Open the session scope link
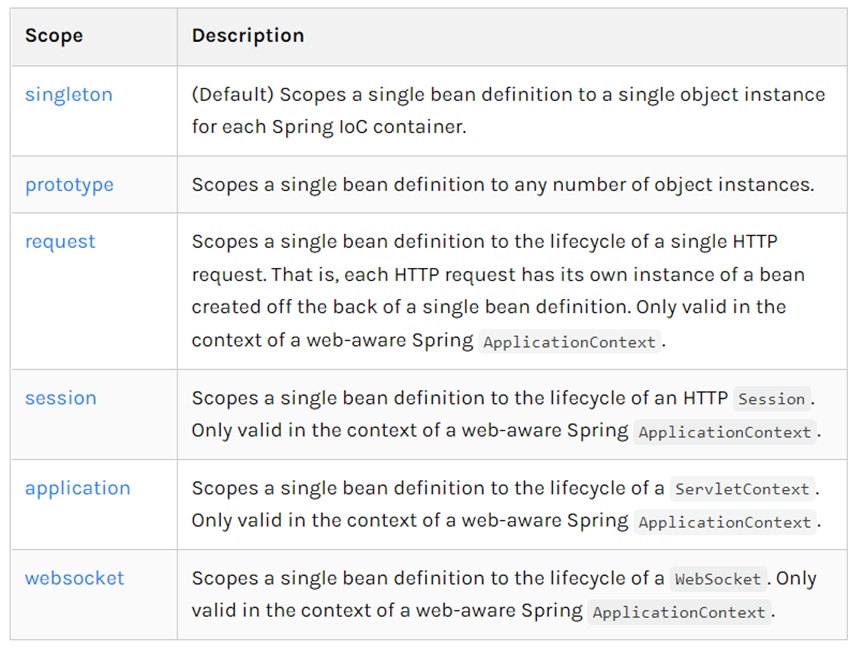This screenshot has height=652, width=865. point(61,398)
